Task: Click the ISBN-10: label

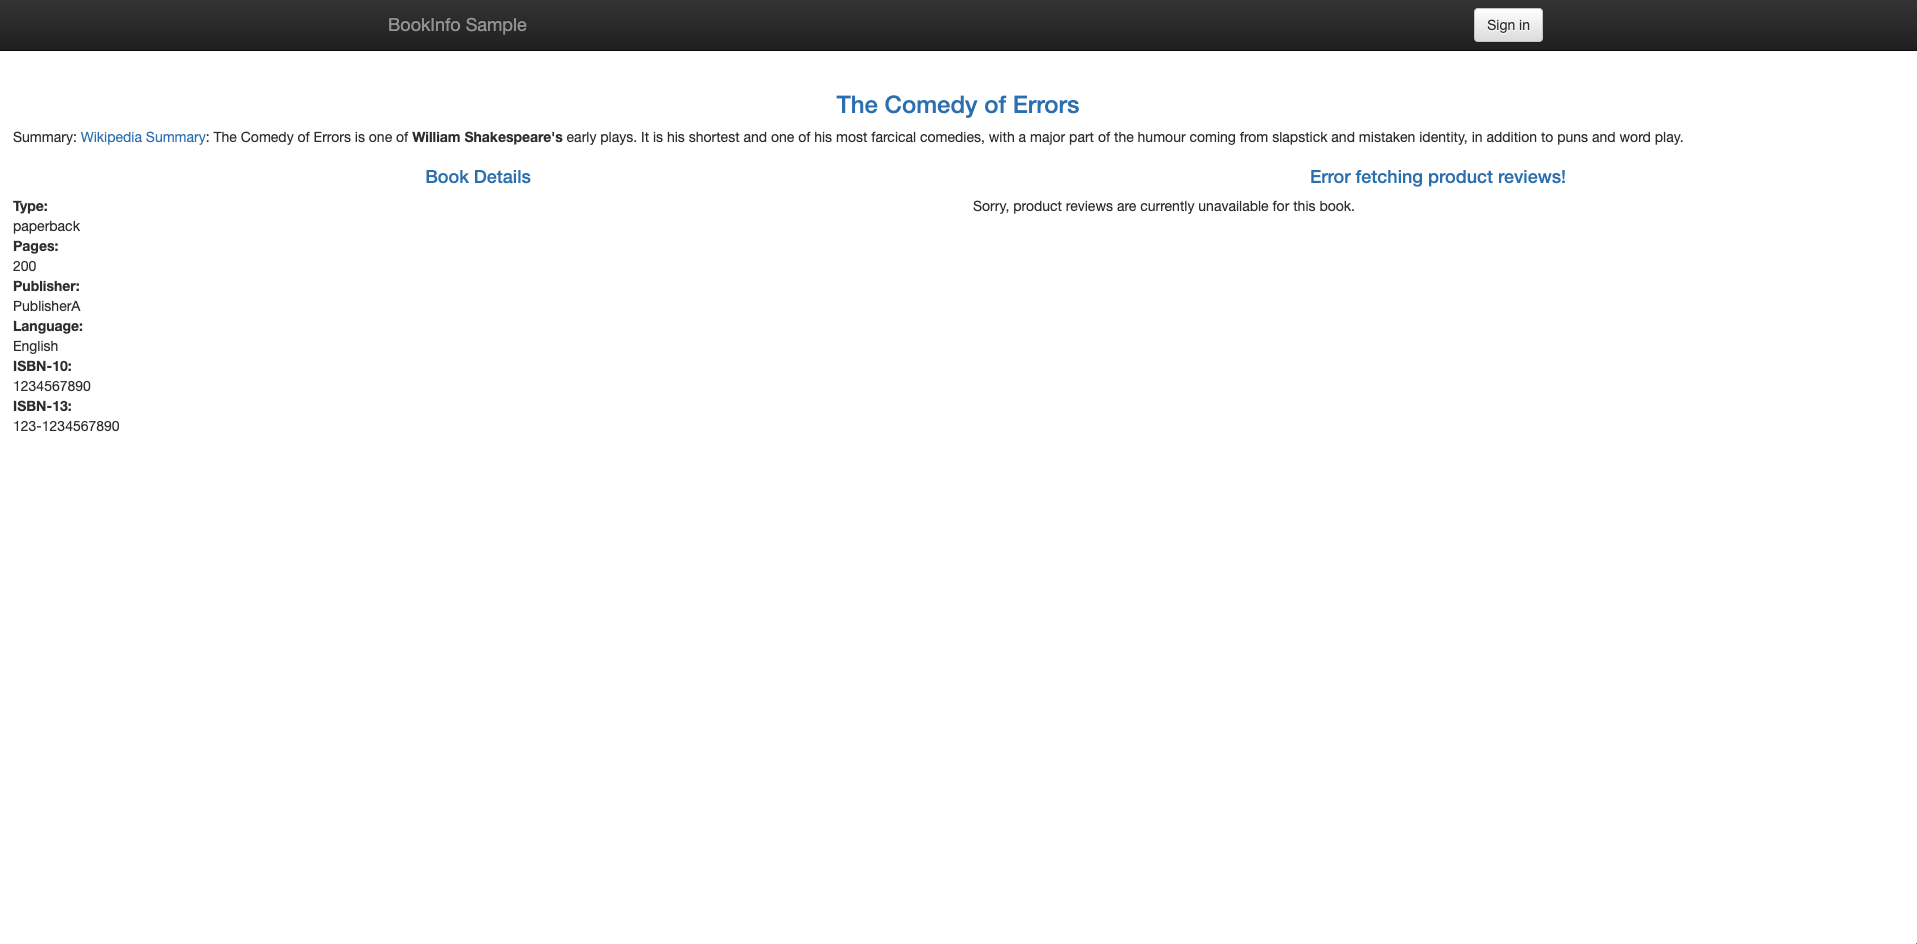Action: click(42, 366)
